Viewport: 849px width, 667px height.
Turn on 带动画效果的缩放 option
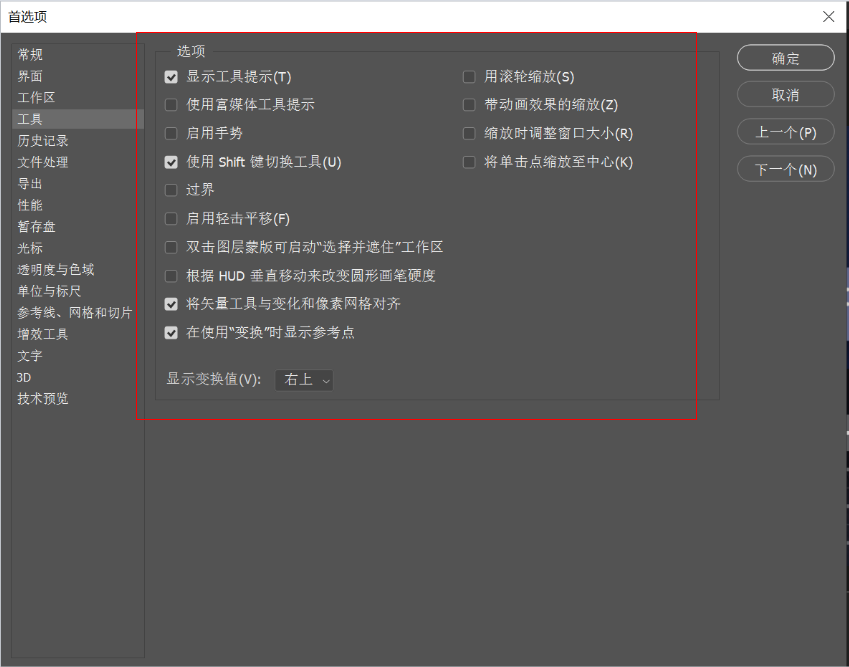pyautogui.click(x=469, y=105)
